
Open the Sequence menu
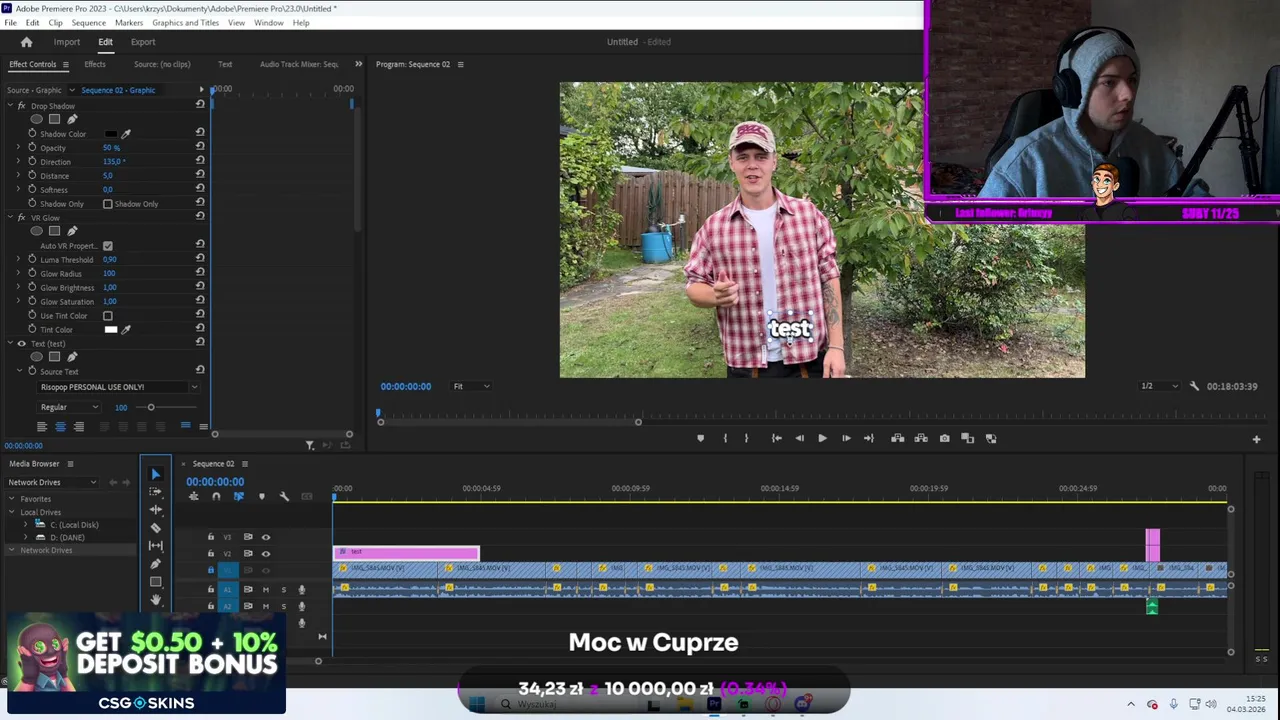88,22
